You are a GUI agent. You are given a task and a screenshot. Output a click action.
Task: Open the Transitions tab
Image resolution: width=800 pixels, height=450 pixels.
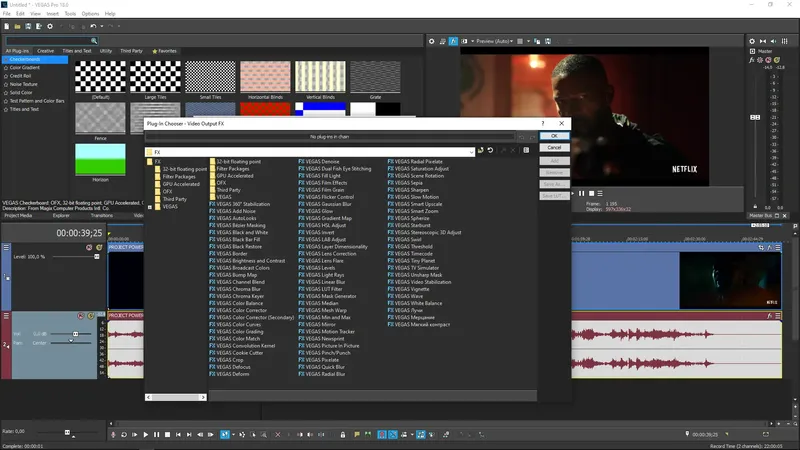[102, 215]
